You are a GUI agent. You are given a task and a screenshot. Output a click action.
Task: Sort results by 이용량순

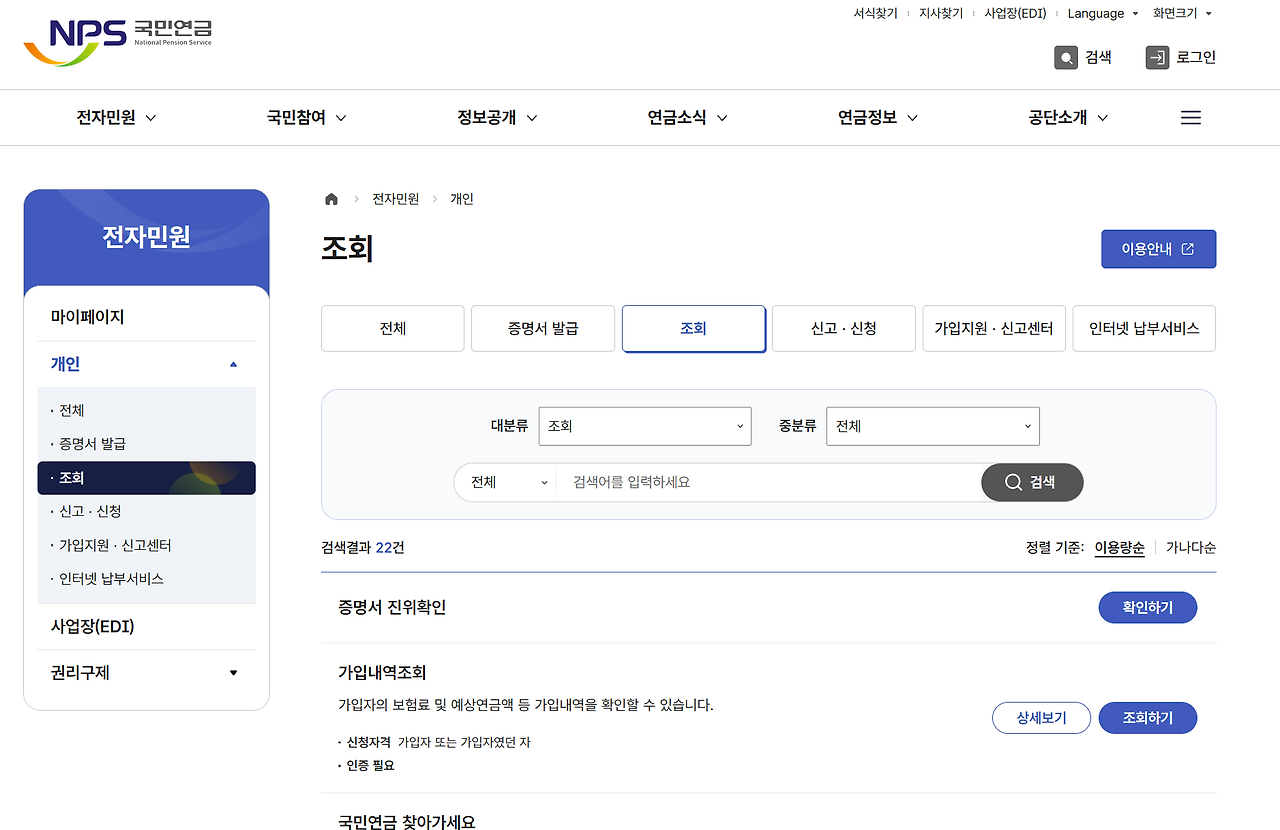tap(1120, 548)
